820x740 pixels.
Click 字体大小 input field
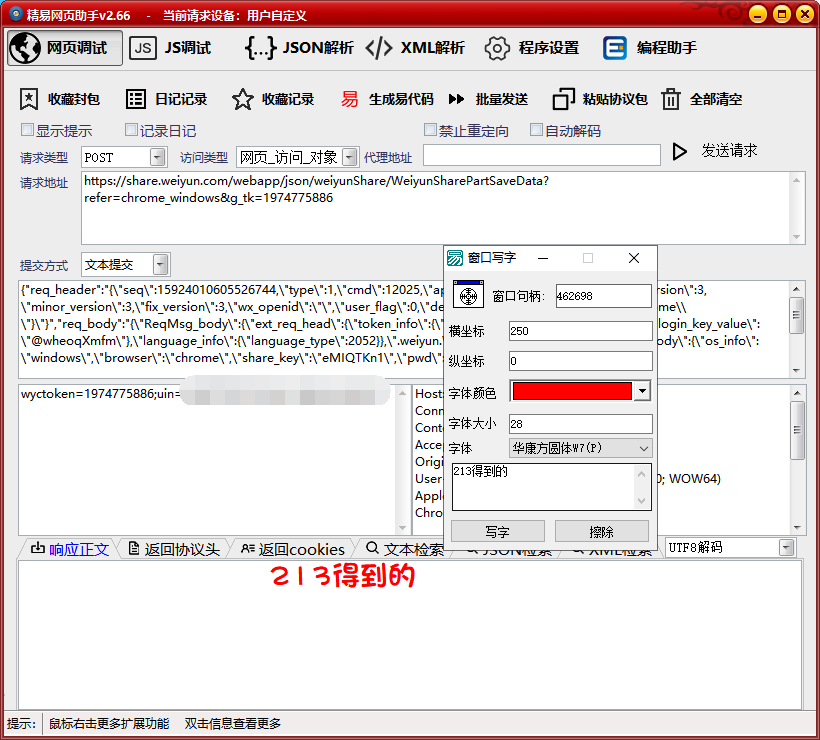(x=580, y=424)
